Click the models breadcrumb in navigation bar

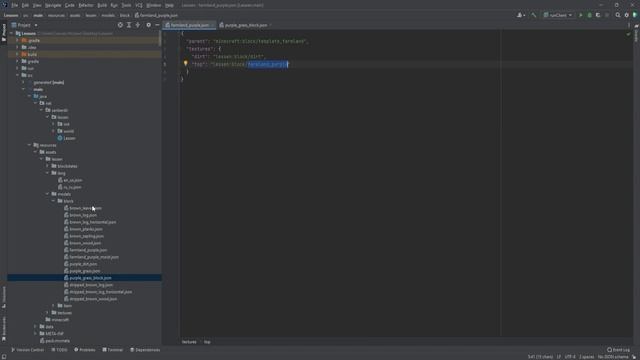(x=108, y=15)
